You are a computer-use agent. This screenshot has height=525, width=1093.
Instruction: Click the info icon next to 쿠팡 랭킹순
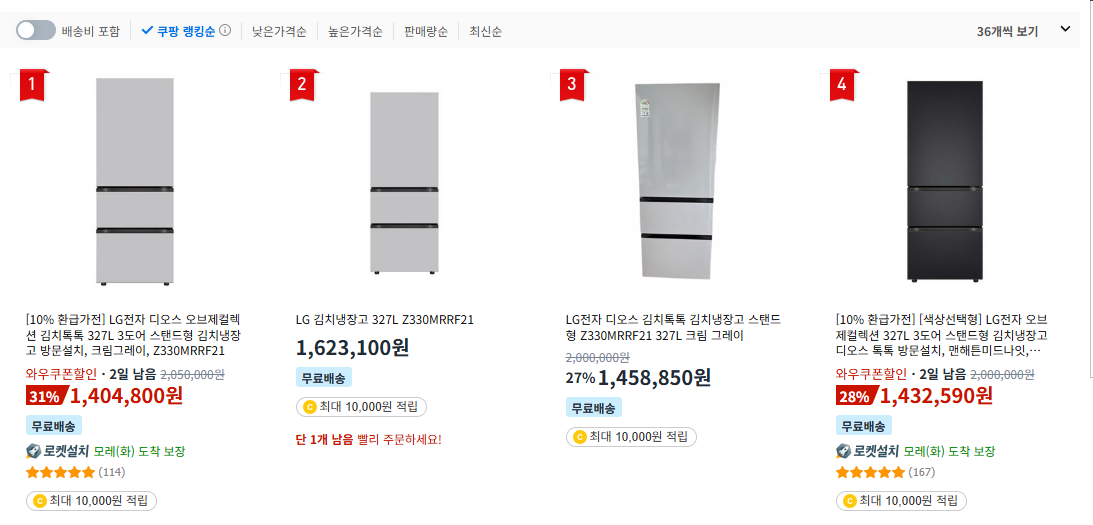coord(225,31)
